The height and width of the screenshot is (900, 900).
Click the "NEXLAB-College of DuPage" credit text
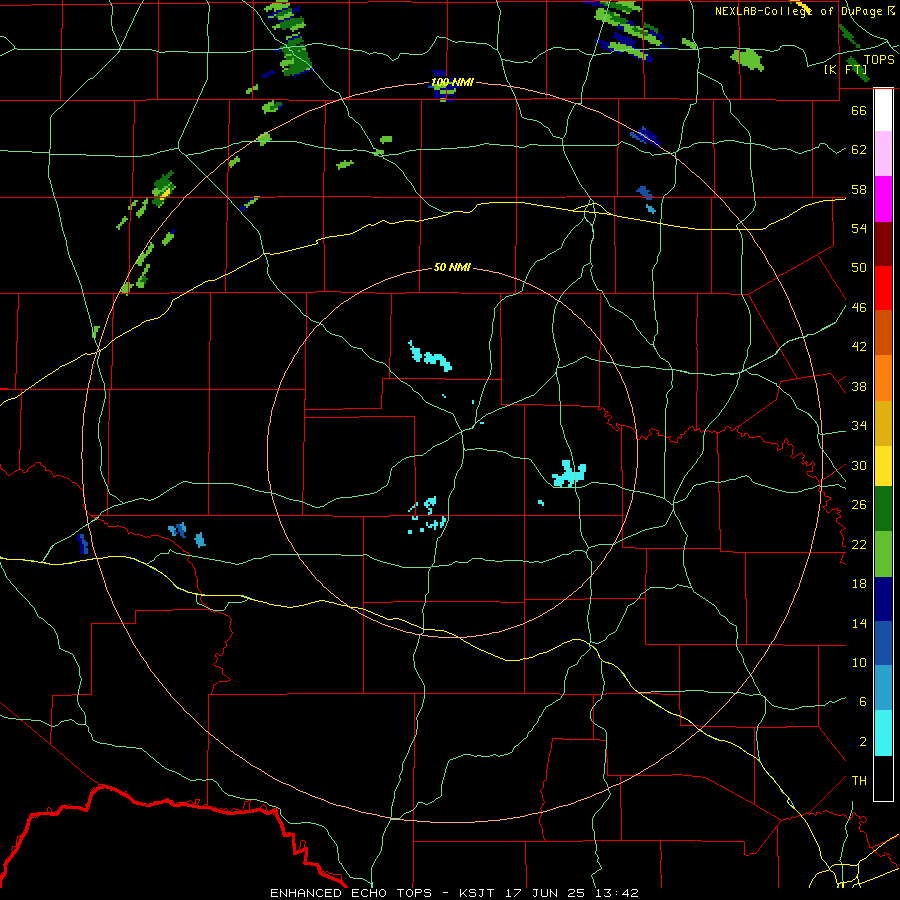(800, 11)
